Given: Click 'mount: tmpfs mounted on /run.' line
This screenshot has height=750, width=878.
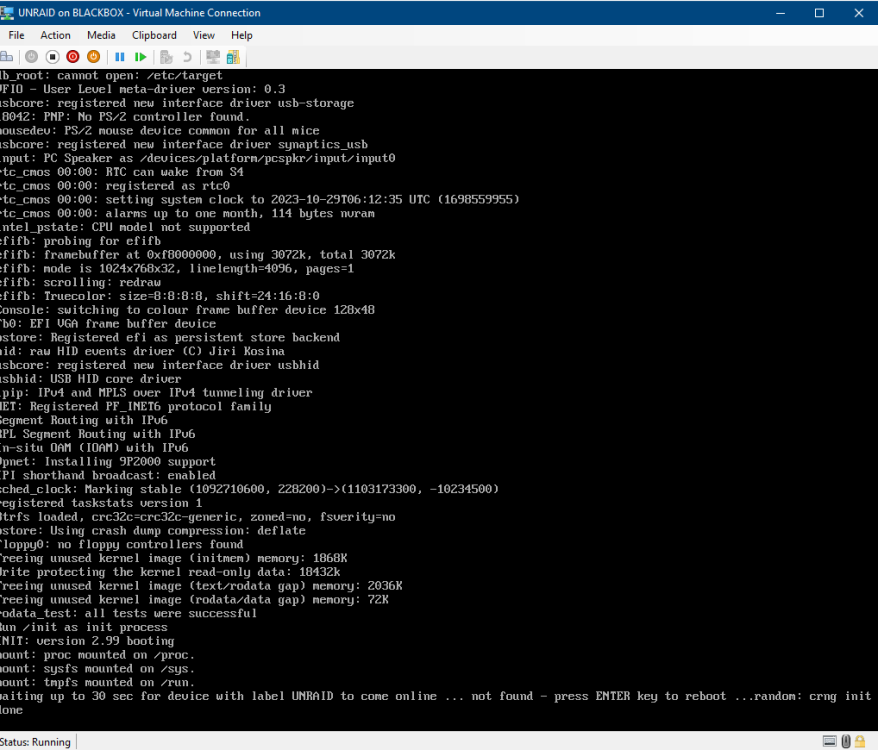Looking at the screenshot, I should click(97, 682).
